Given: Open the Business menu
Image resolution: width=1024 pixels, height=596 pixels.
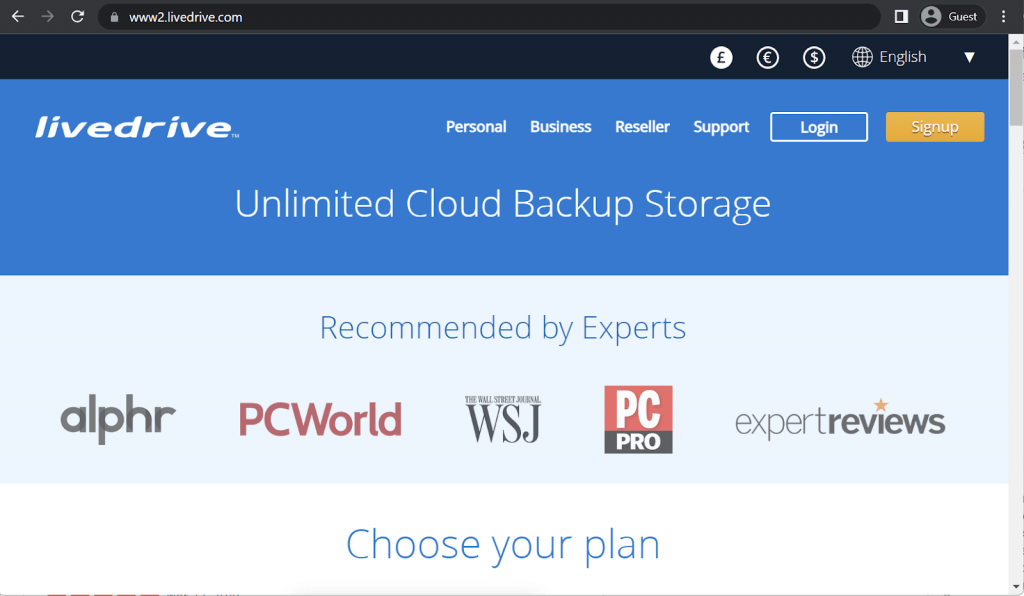Looking at the screenshot, I should click(560, 126).
